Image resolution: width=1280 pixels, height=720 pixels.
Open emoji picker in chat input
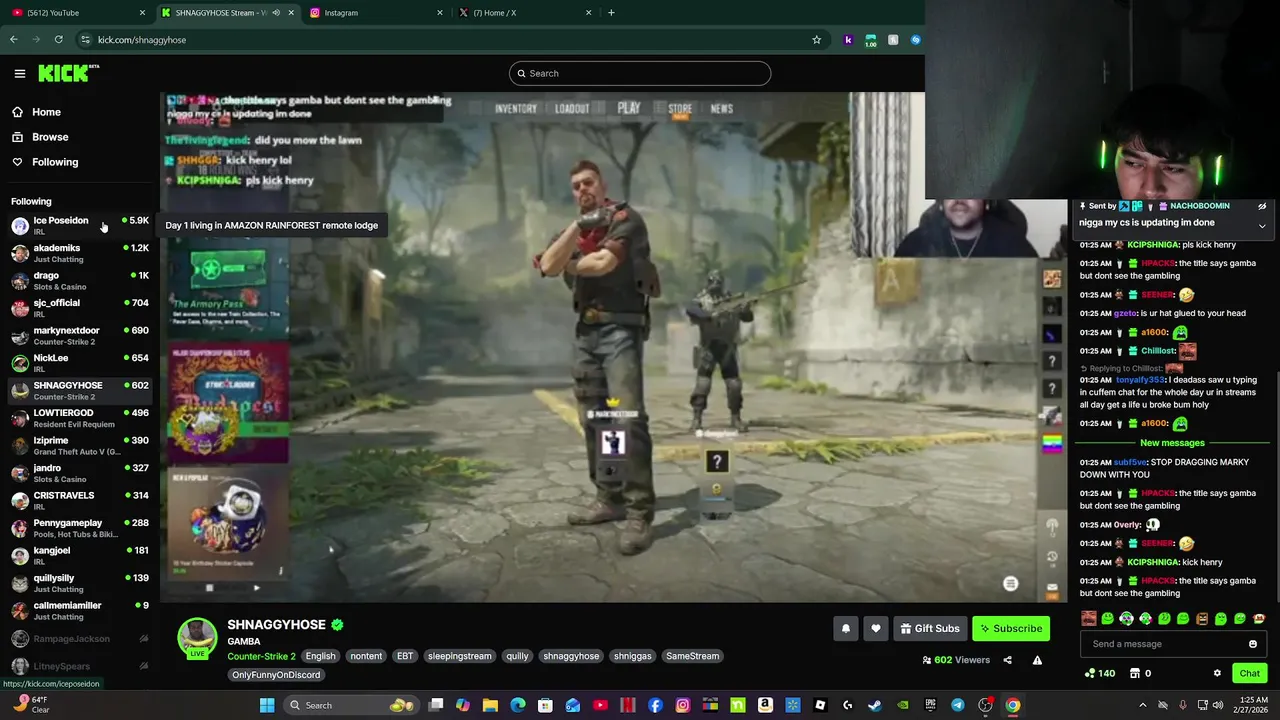click(x=1252, y=644)
